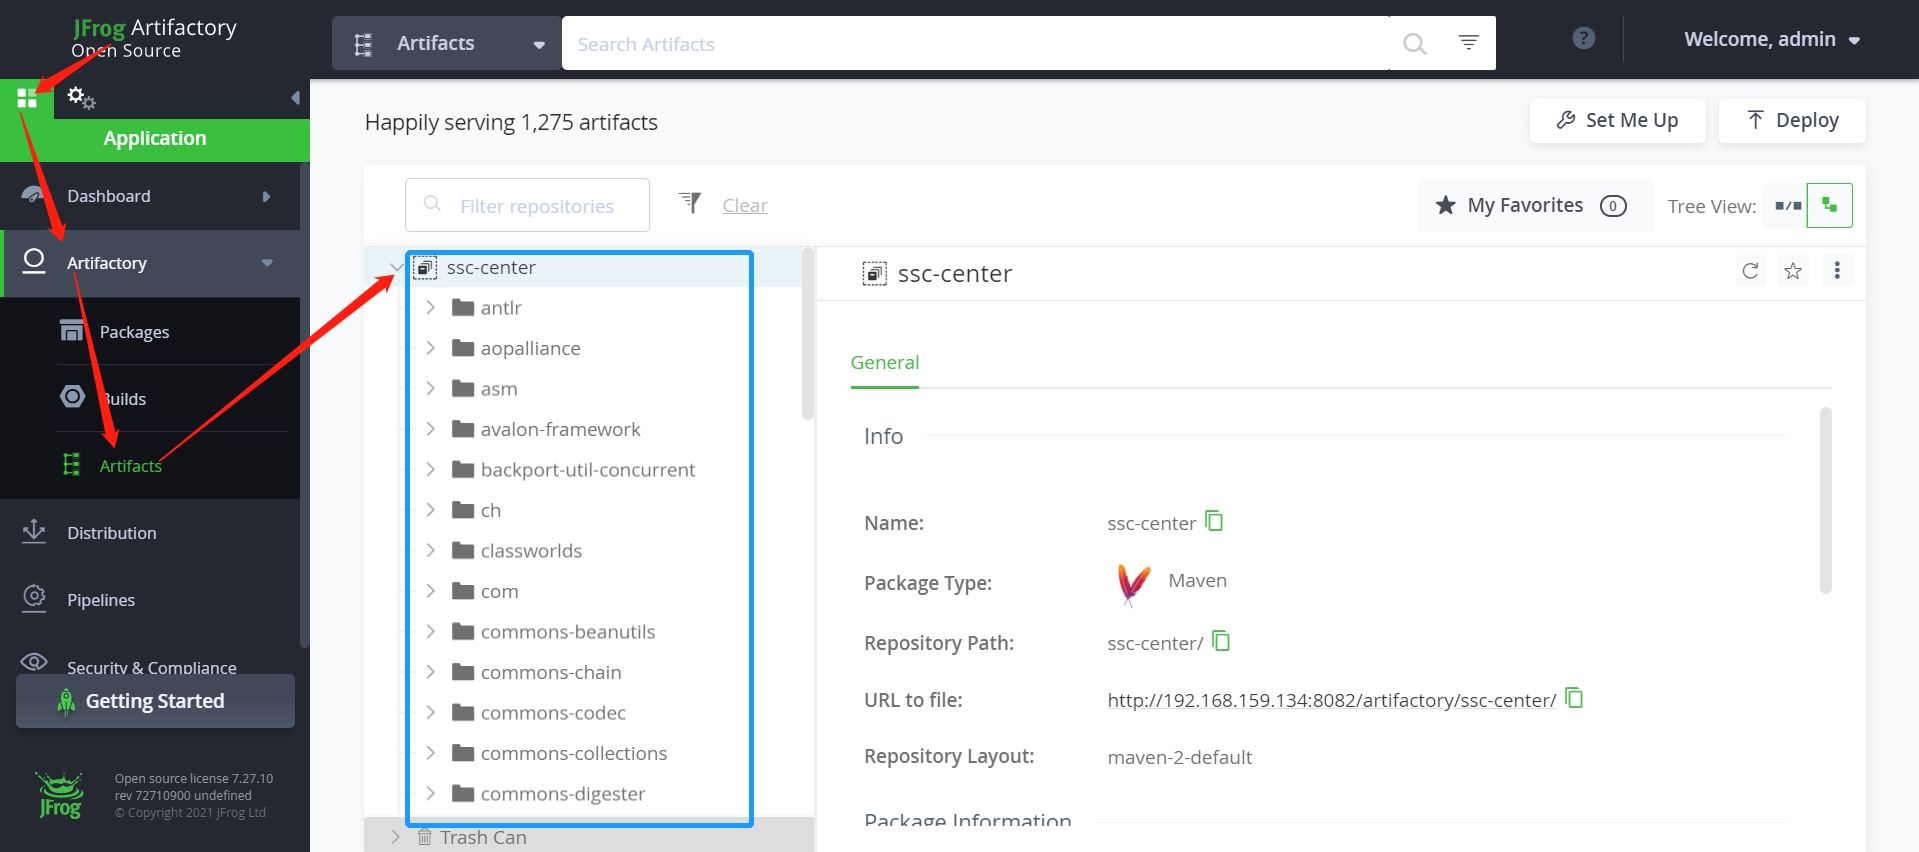Expand the Dashboard submenu arrow

tap(266, 196)
